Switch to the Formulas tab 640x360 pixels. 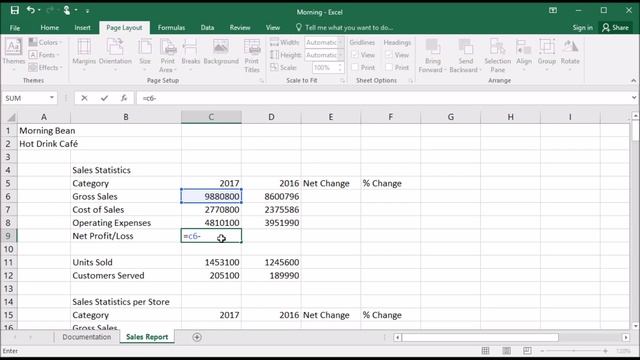pyautogui.click(x=171, y=28)
